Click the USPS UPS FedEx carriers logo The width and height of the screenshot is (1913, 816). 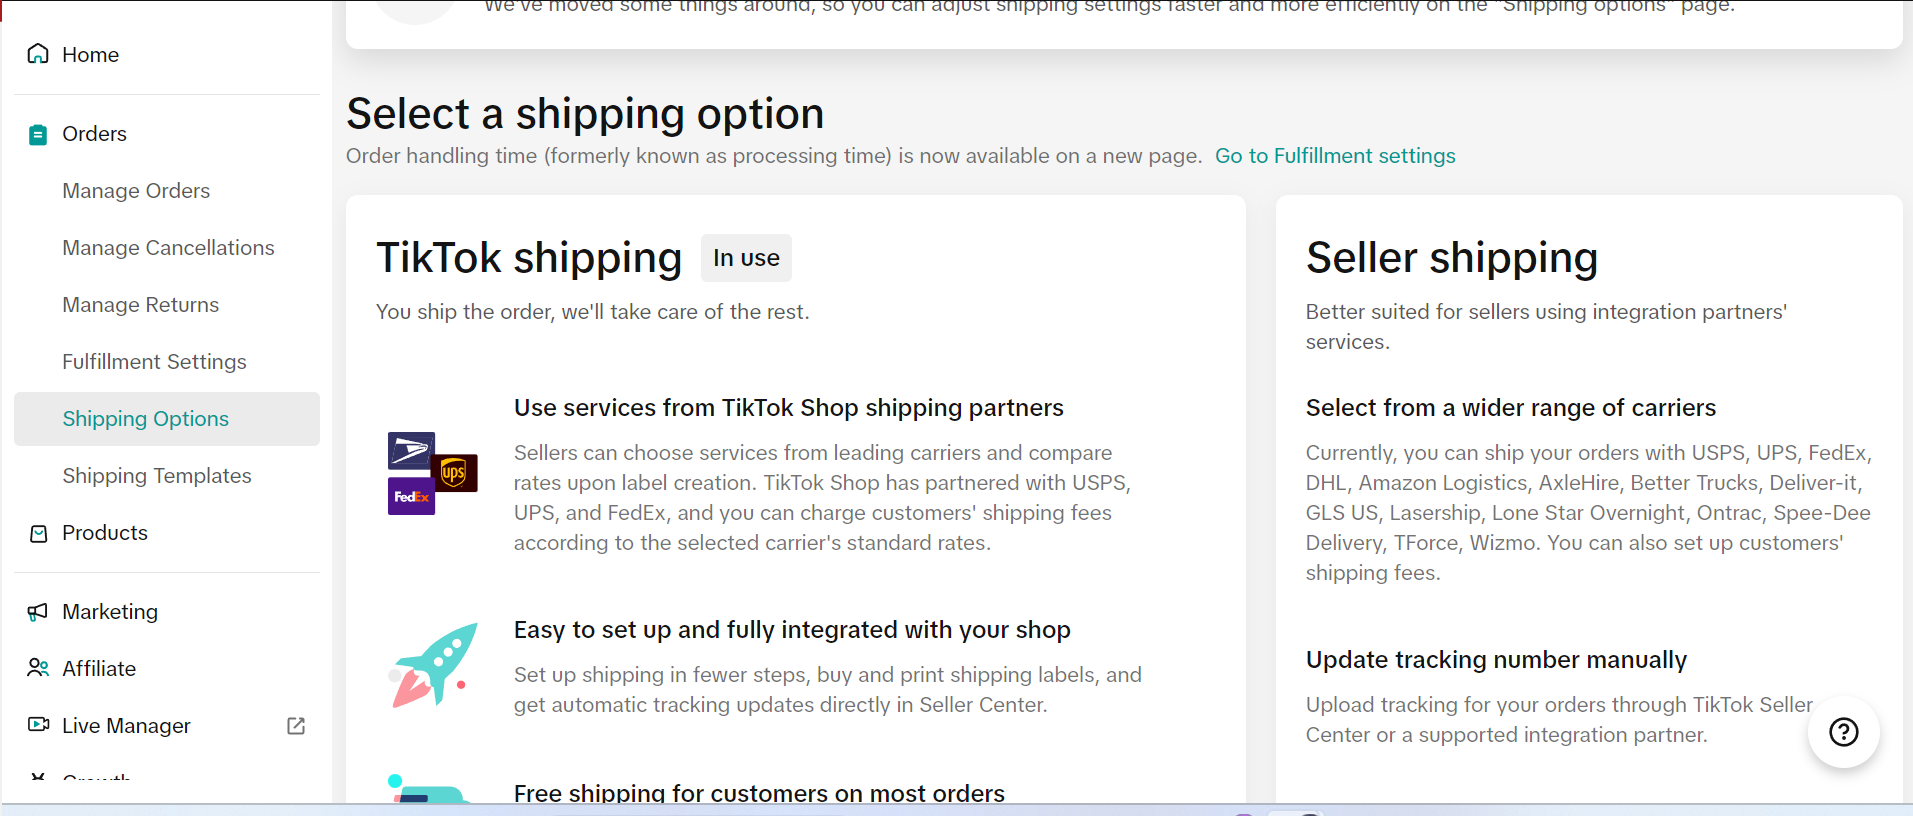[x=432, y=473]
